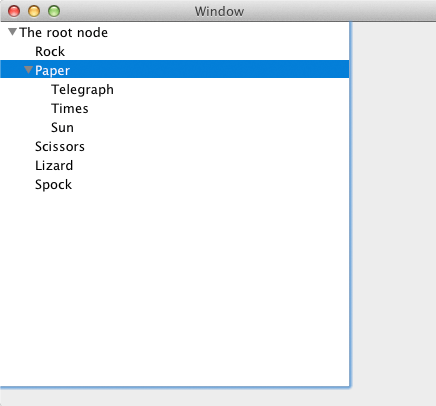
Task: Zoom window using the green button
Action: (x=54, y=11)
